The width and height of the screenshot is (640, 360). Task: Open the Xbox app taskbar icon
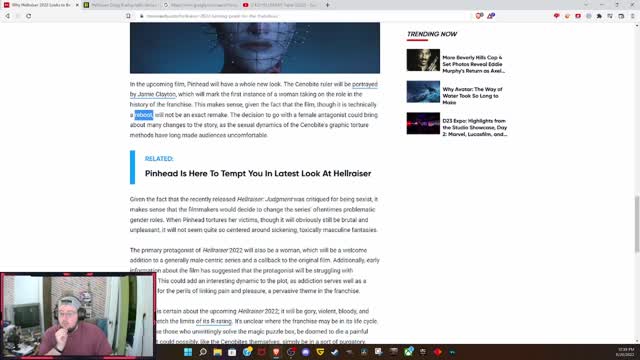(408, 352)
